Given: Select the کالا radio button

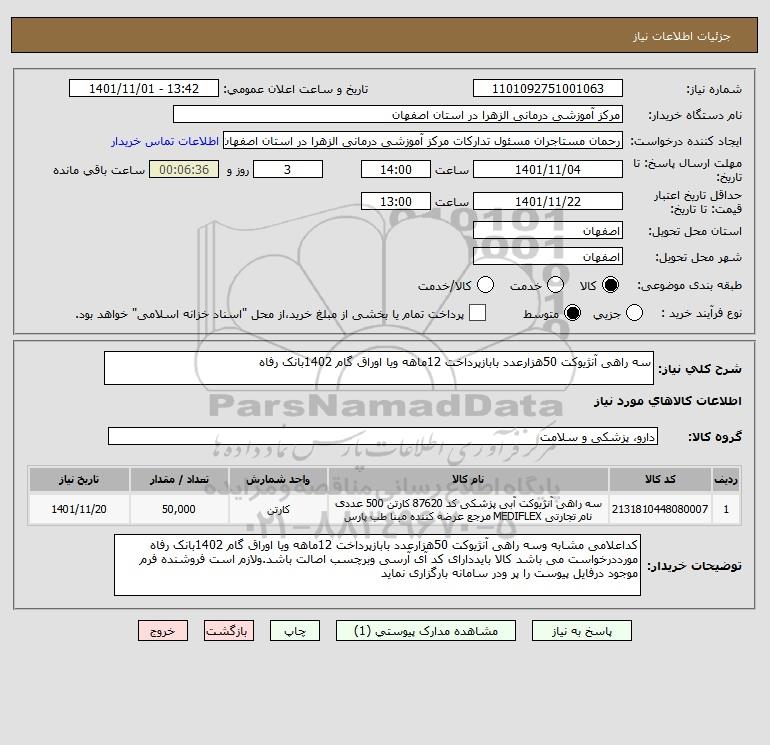Looking at the screenshot, I should pyautogui.click(x=610, y=285).
